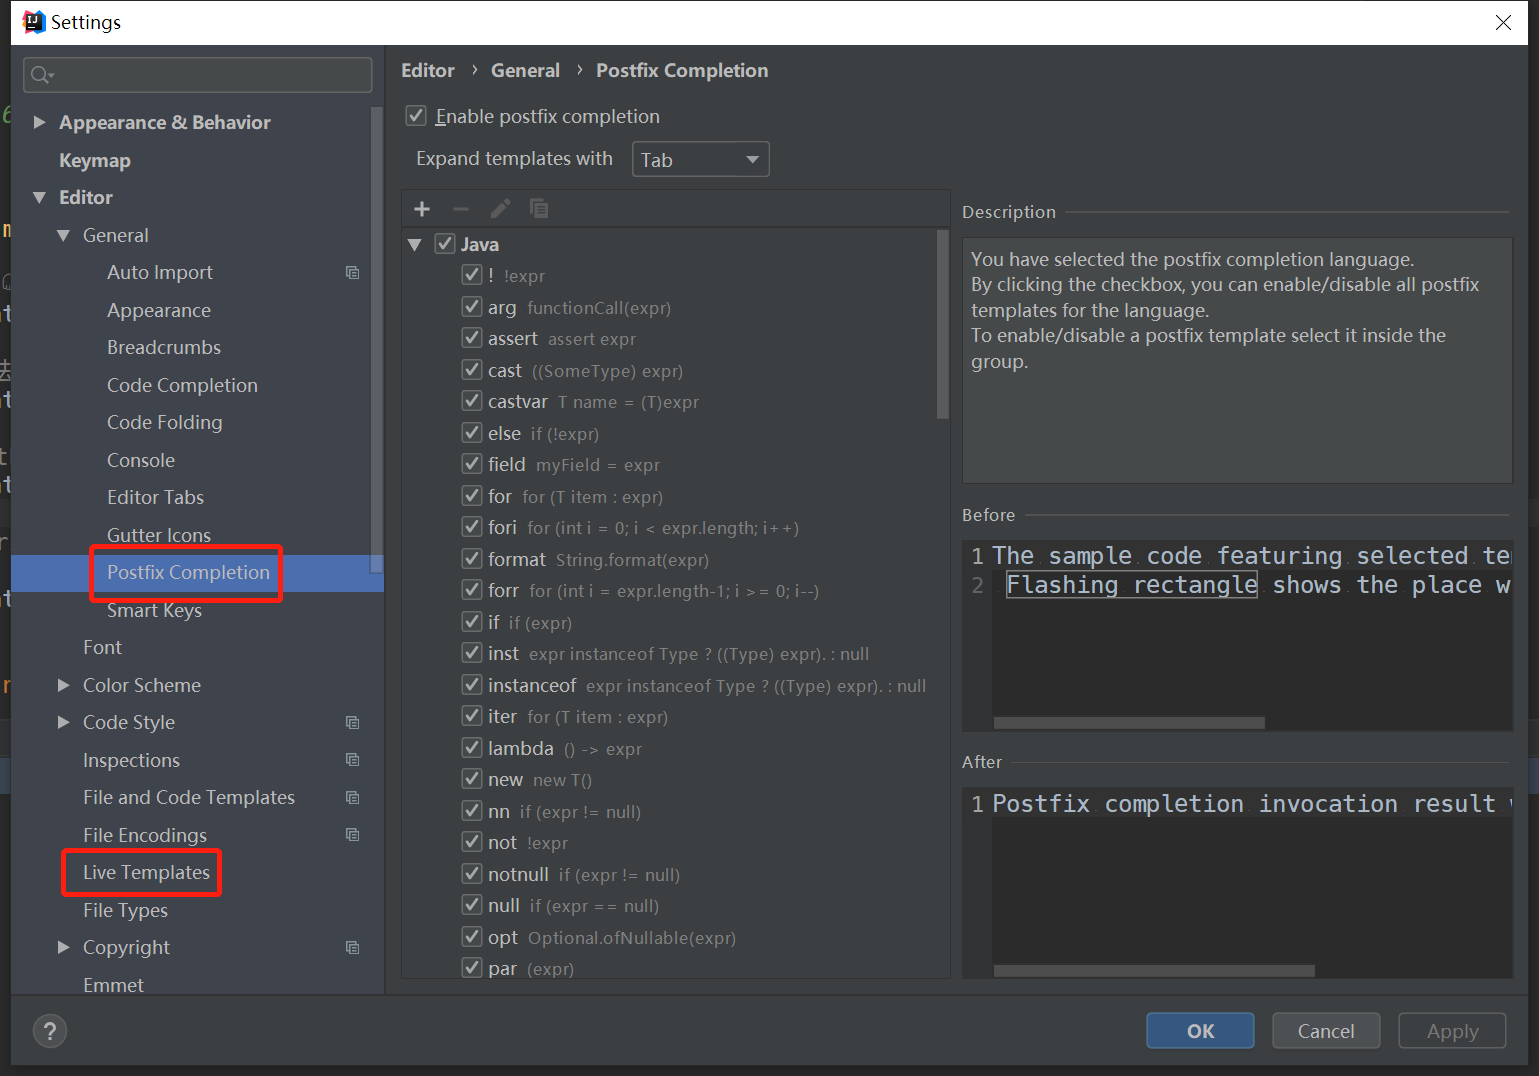
Task: Click the add template plus icon
Action: 422,209
